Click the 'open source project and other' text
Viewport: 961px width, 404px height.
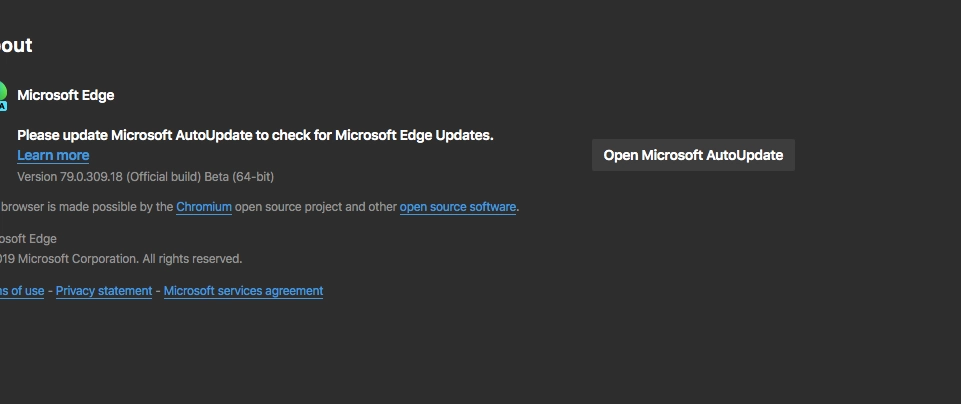[316, 207]
